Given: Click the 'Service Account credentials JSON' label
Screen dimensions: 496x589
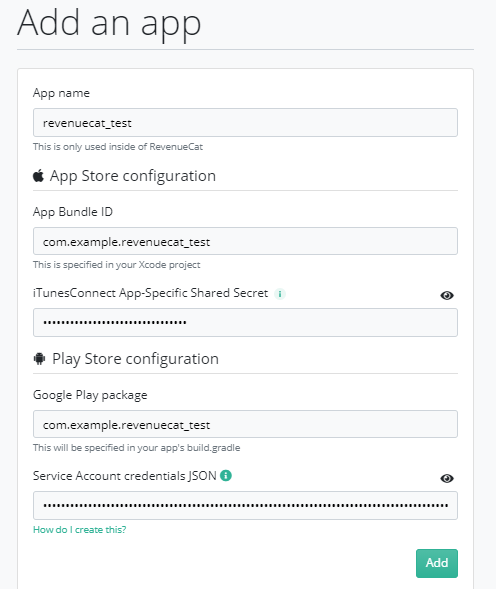Looking at the screenshot, I should [x=125, y=476].
